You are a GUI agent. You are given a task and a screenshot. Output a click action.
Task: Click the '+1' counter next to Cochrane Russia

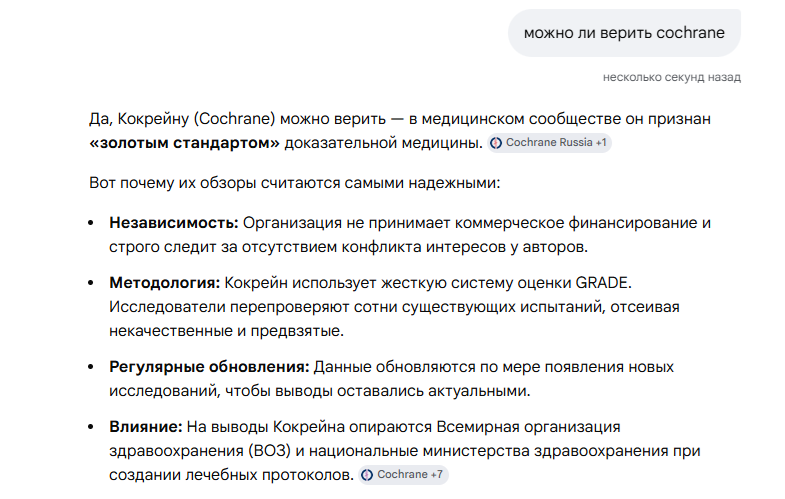[601, 143]
